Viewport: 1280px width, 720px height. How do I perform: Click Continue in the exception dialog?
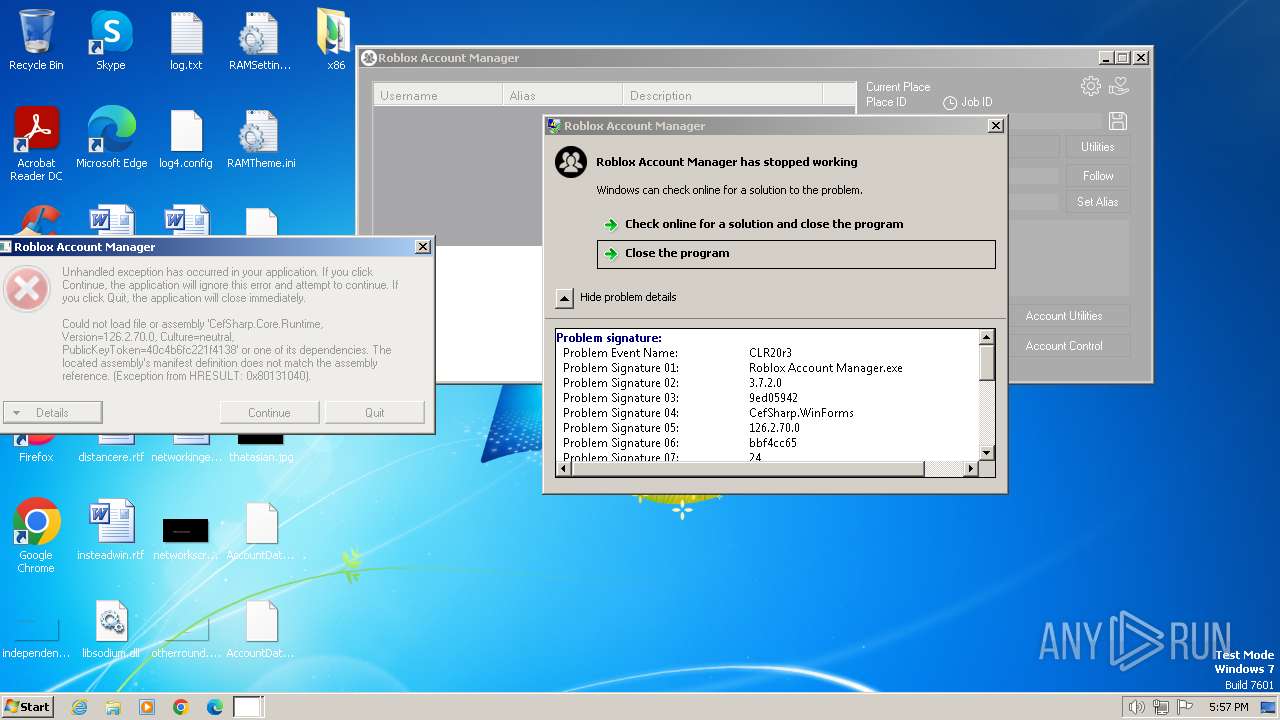269,412
